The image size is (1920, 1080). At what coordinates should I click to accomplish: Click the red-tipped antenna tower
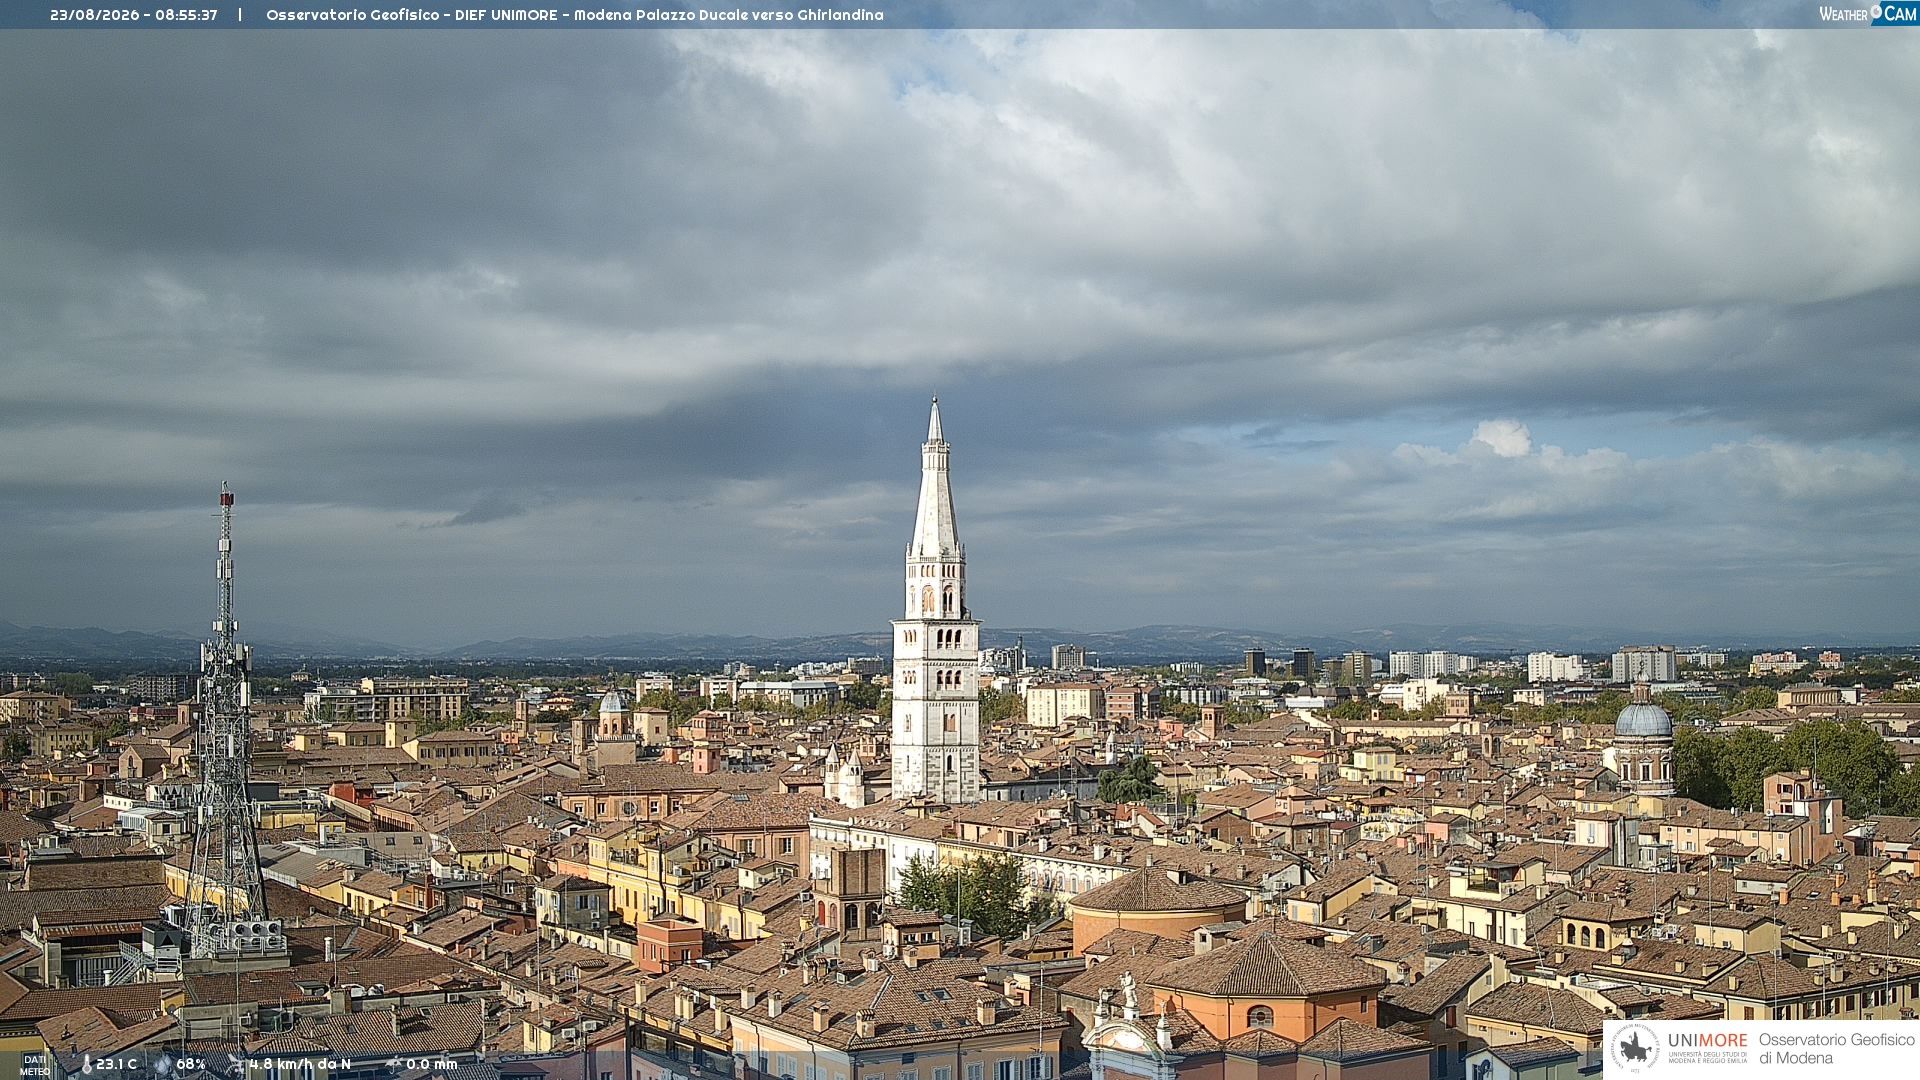coord(226,720)
